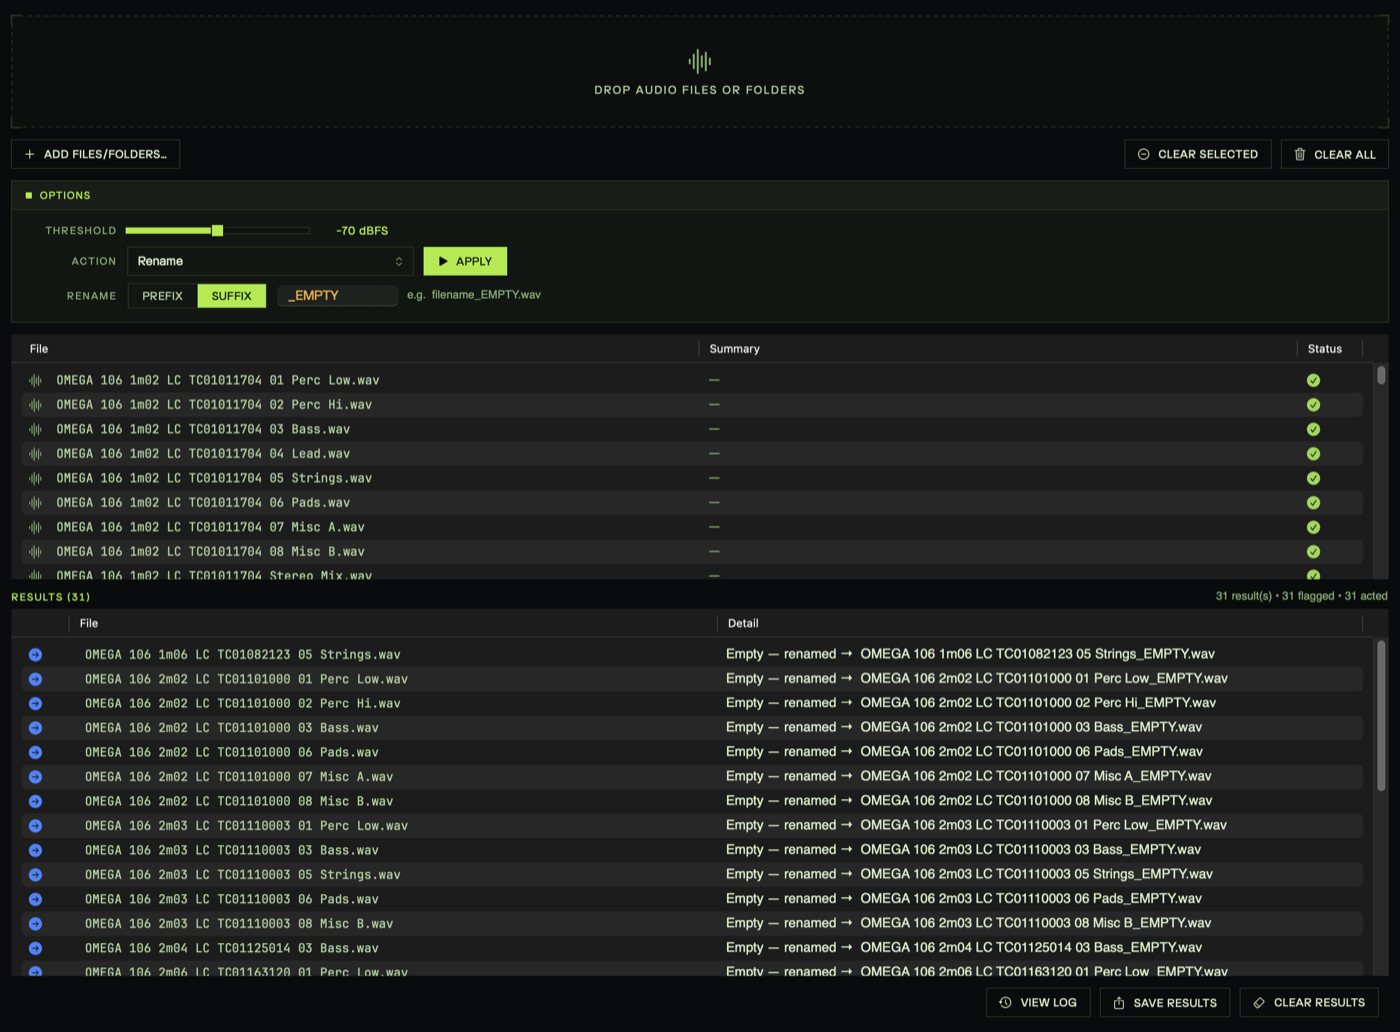Click blue arrow icon for 2m04 03 Bass.wav
1400x1032 pixels.
point(35,948)
